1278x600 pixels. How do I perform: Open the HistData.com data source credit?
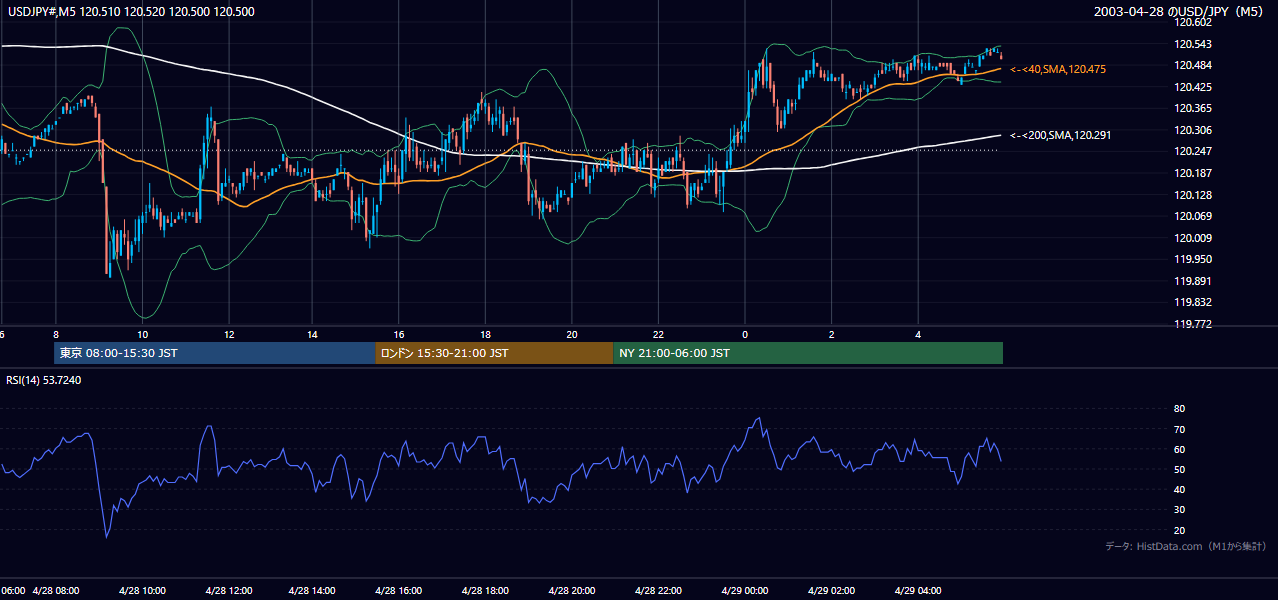point(1186,546)
